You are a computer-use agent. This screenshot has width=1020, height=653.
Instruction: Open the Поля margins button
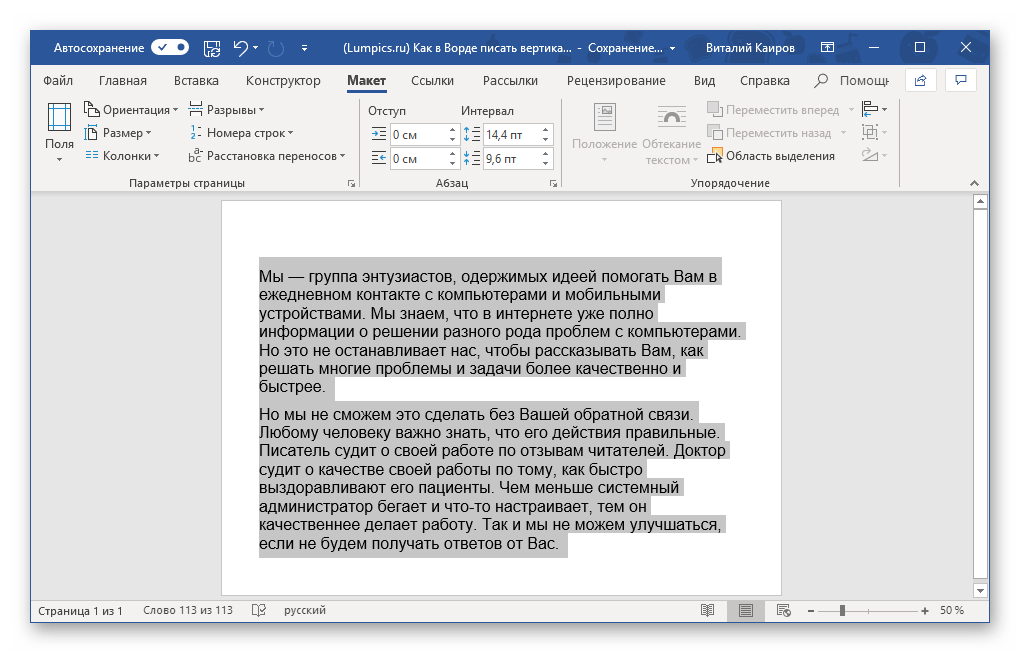click(x=59, y=131)
